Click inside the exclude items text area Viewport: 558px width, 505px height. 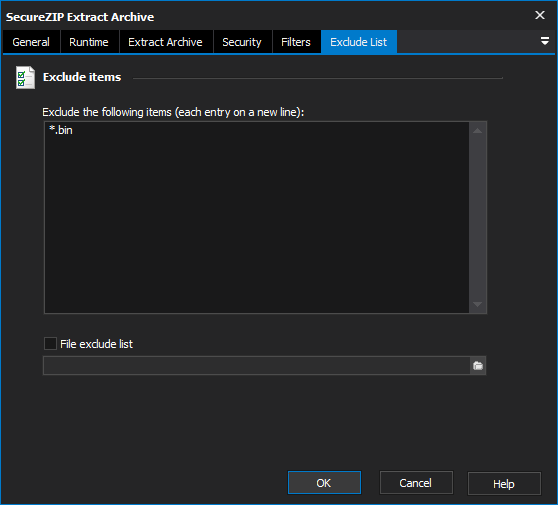coord(257,217)
